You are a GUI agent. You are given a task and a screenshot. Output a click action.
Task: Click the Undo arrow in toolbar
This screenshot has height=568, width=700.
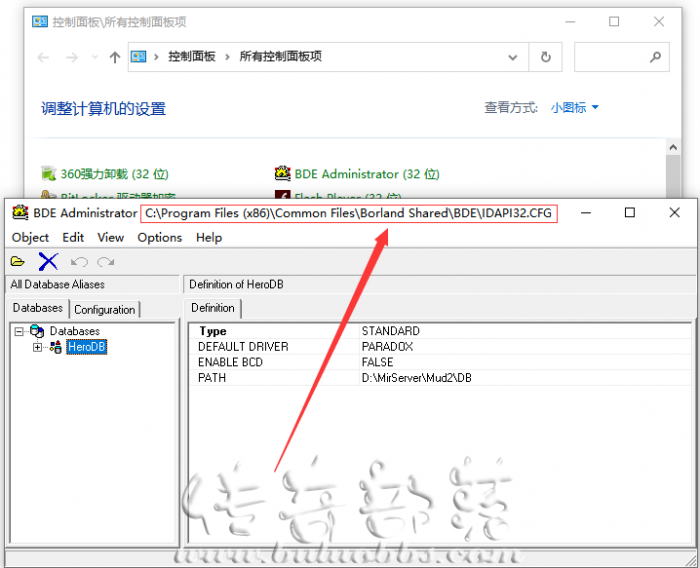tap(80, 262)
